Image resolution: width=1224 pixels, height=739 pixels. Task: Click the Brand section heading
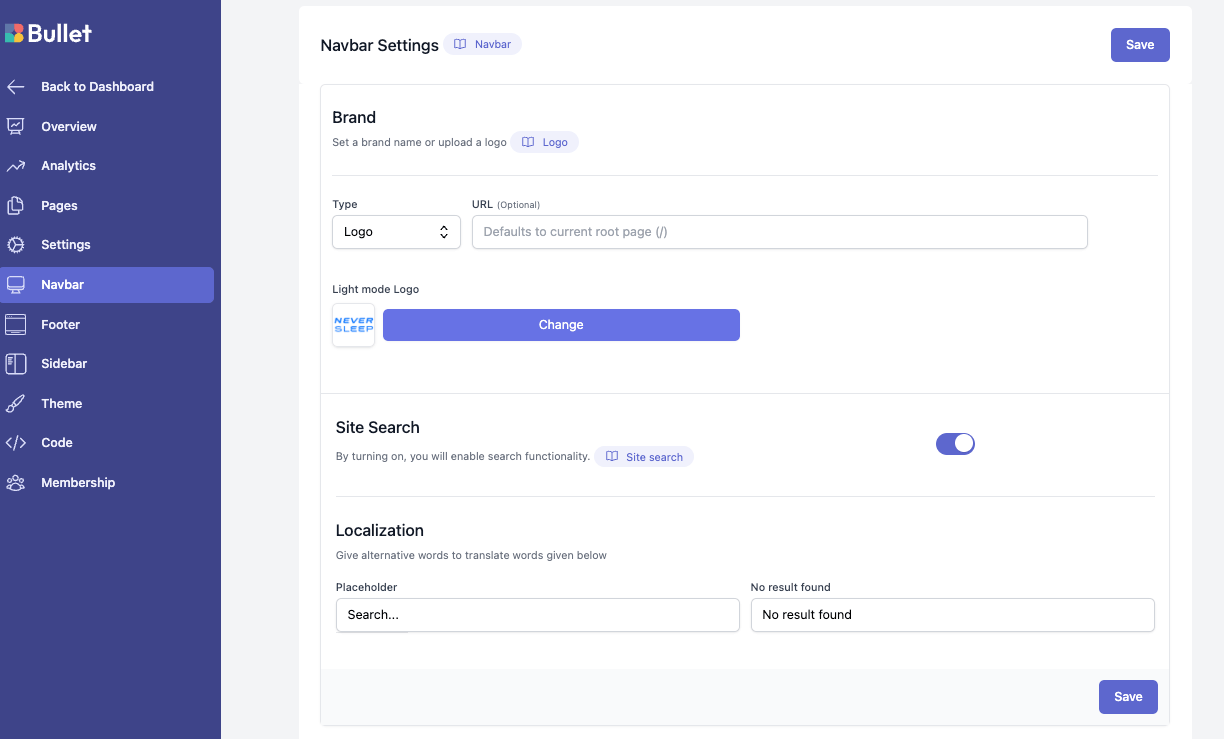pyautogui.click(x=354, y=117)
